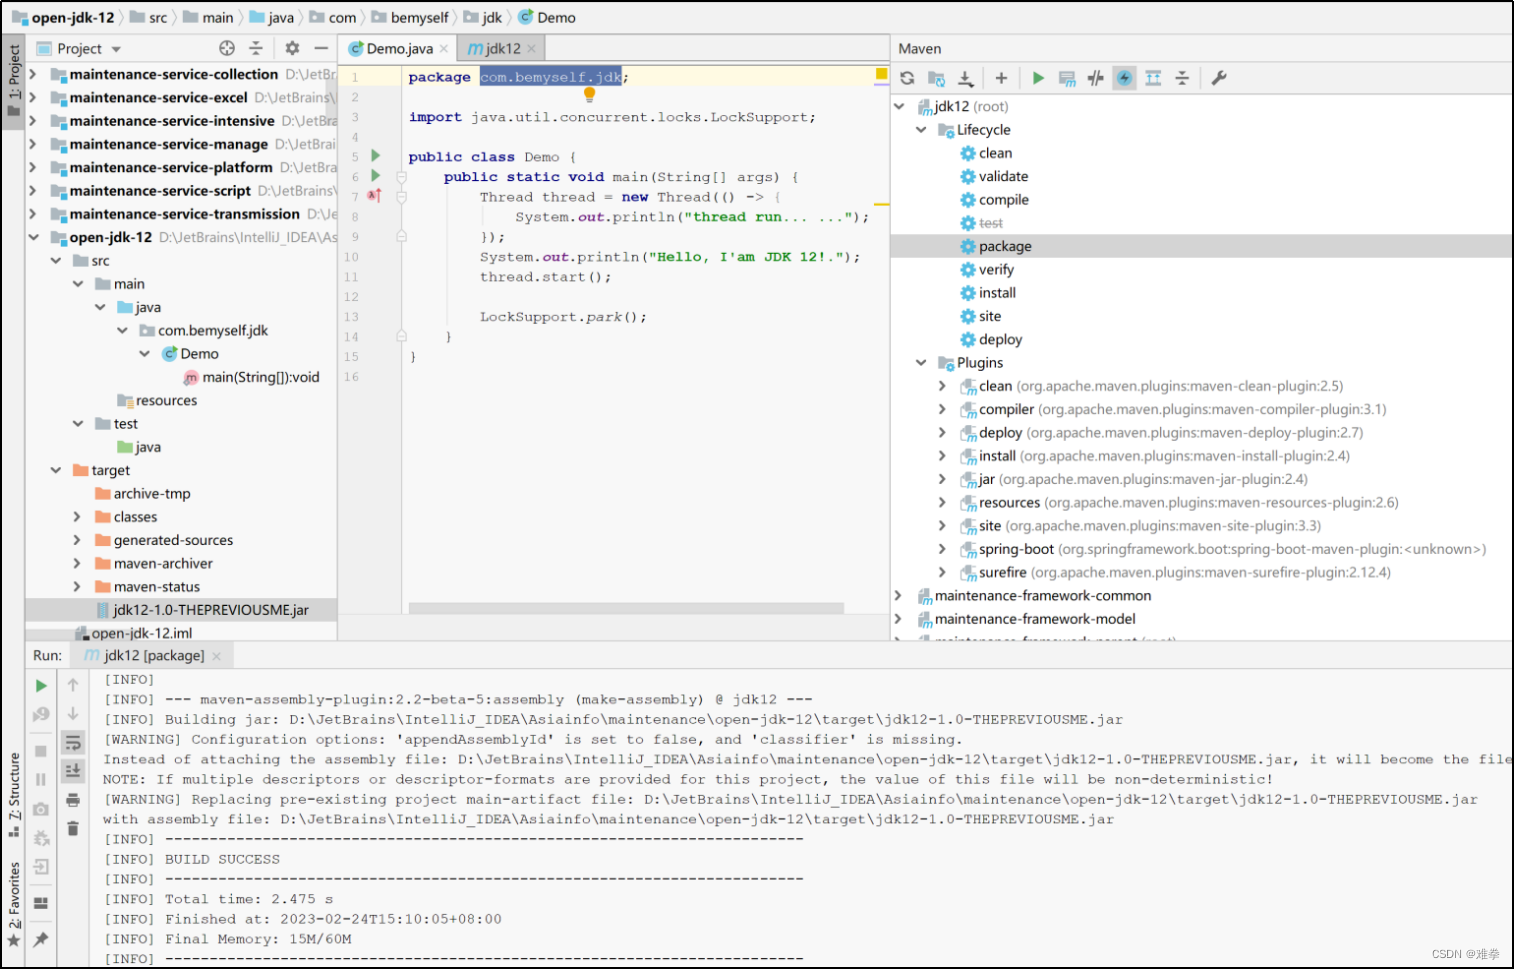The width and height of the screenshot is (1515, 969).
Task: Hide Project panel with minus icon
Action: [x=321, y=48]
